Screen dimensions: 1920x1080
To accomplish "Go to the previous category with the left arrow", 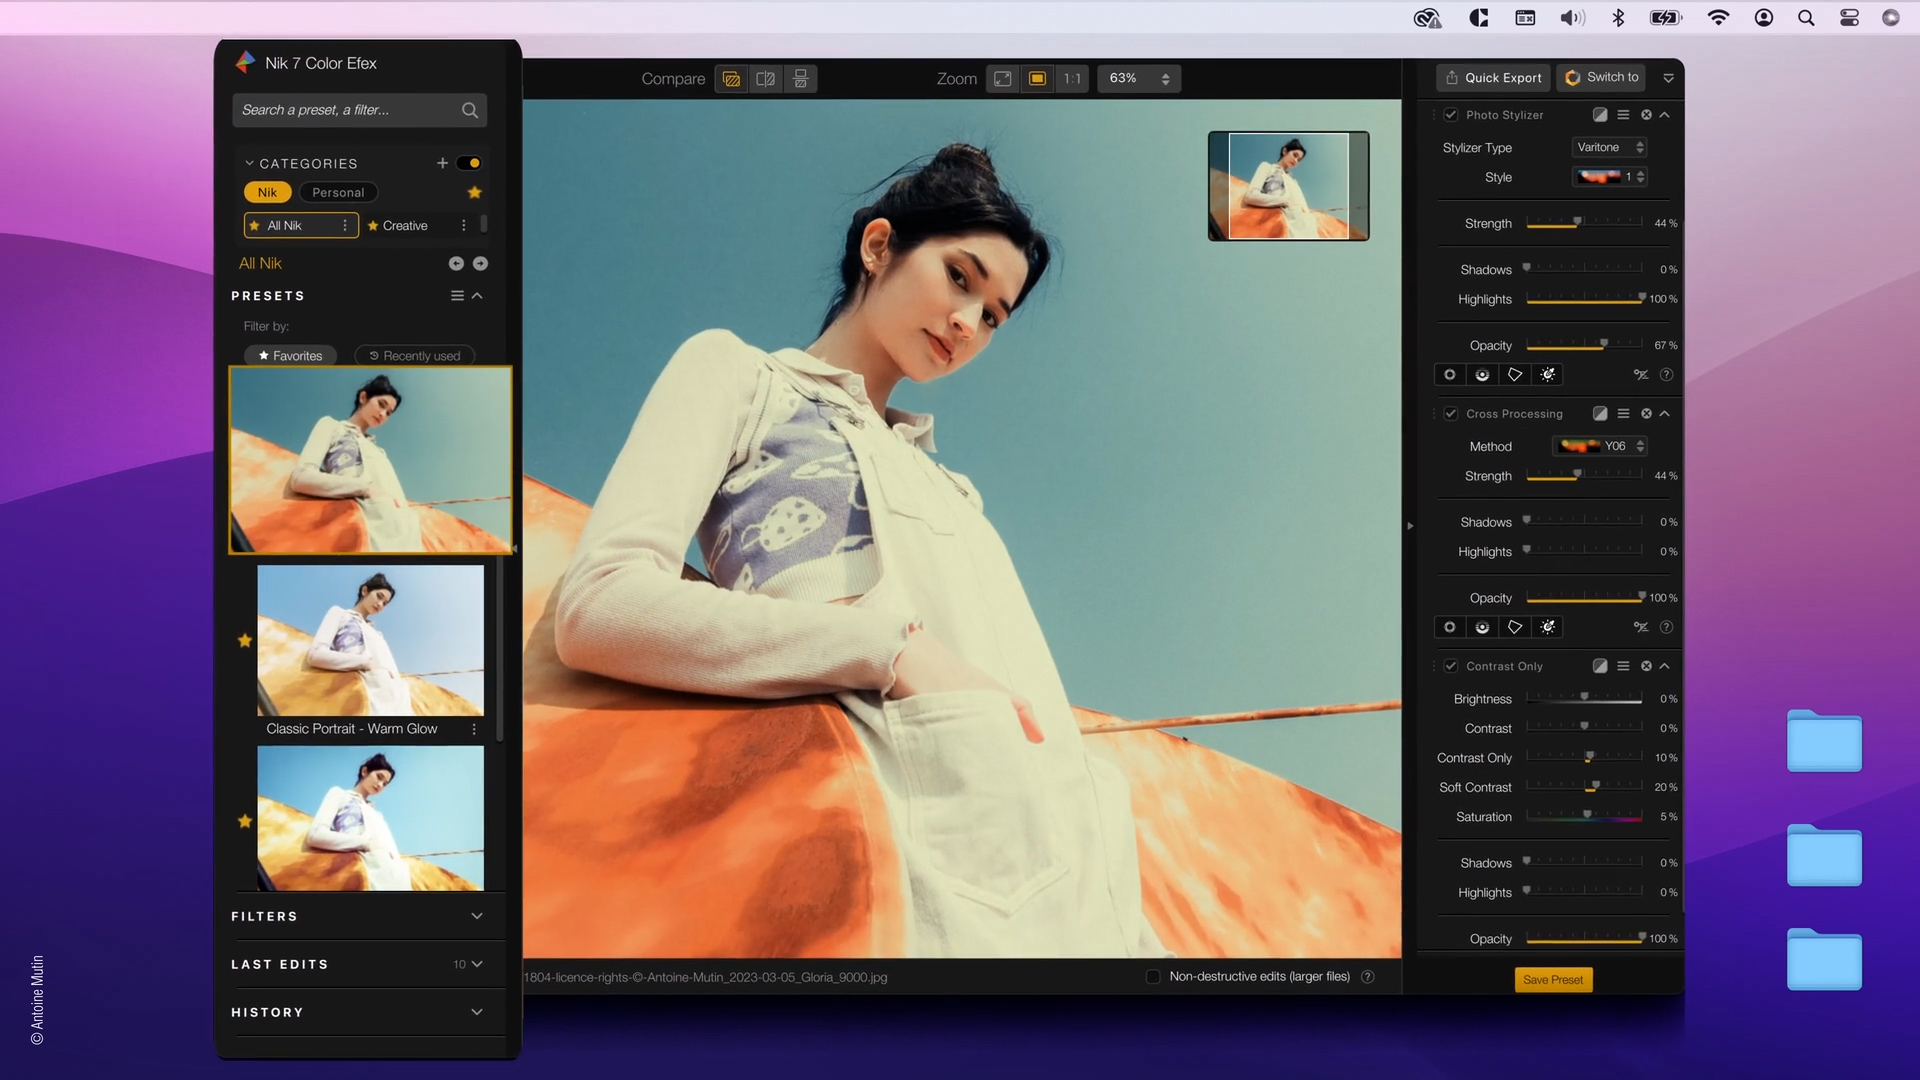I will coord(456,263).
